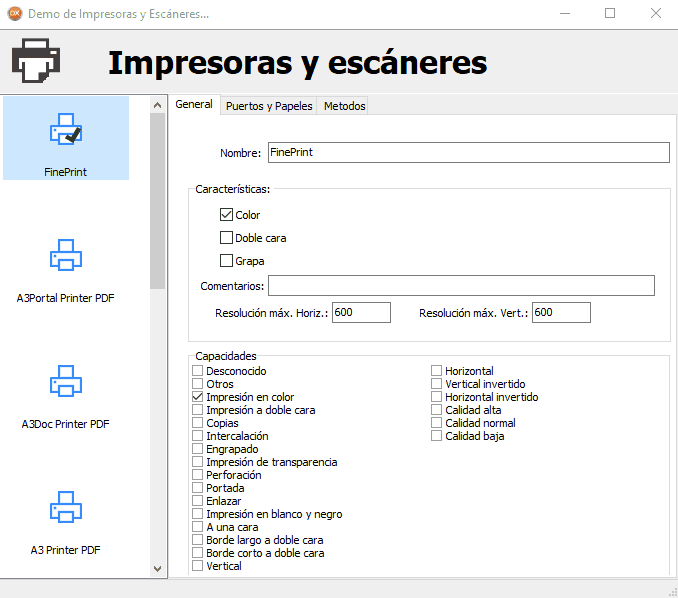Toggle the Otros capability
678x598 pixels.
[197, 384]
